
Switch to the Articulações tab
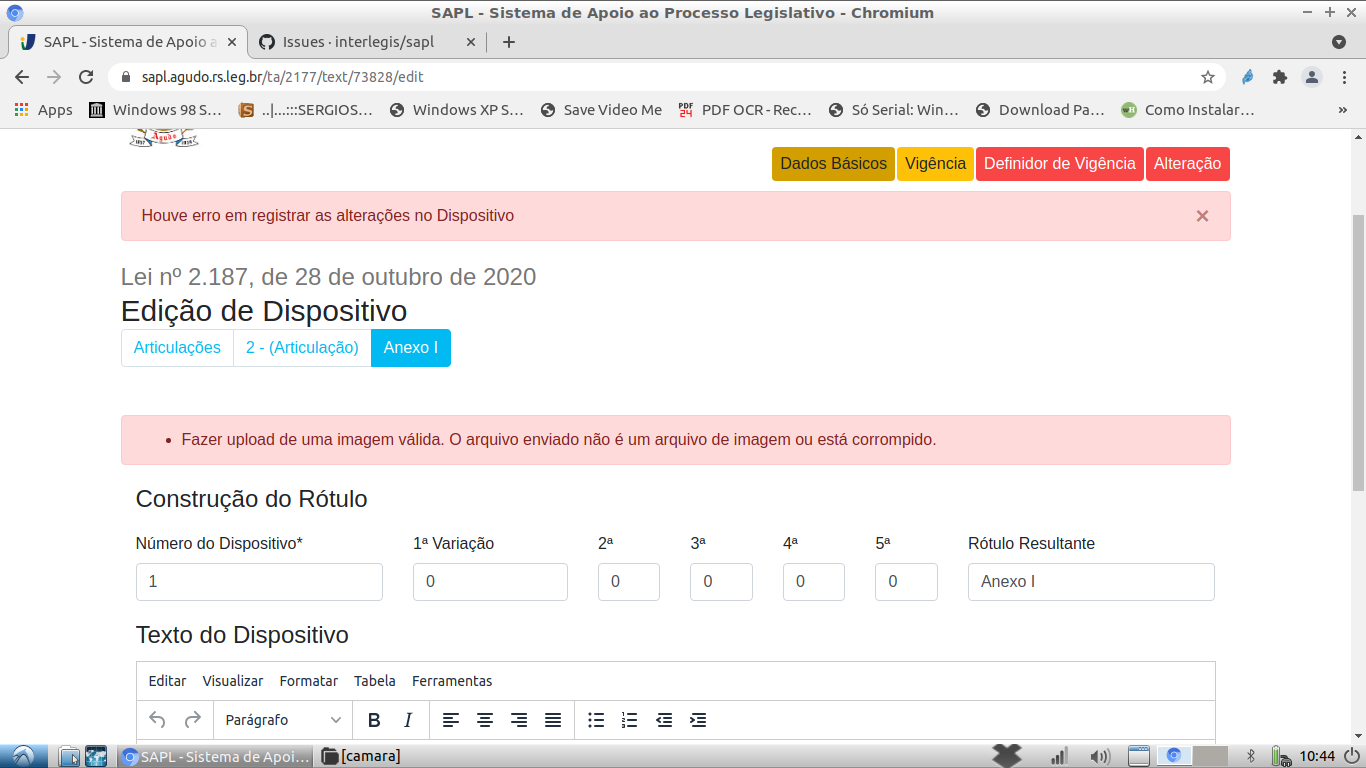(x=177, y=348)
